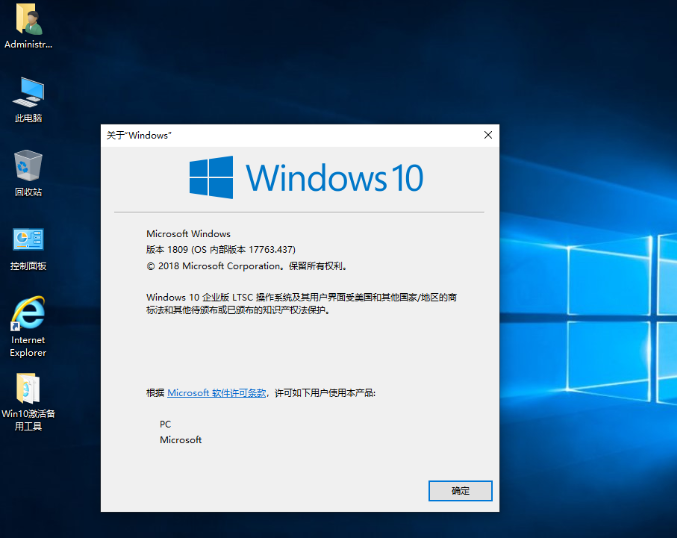Click the 回收站 recycle bin icon
Image resolution: width=677 pixels, height=538 pixels.
28,166
